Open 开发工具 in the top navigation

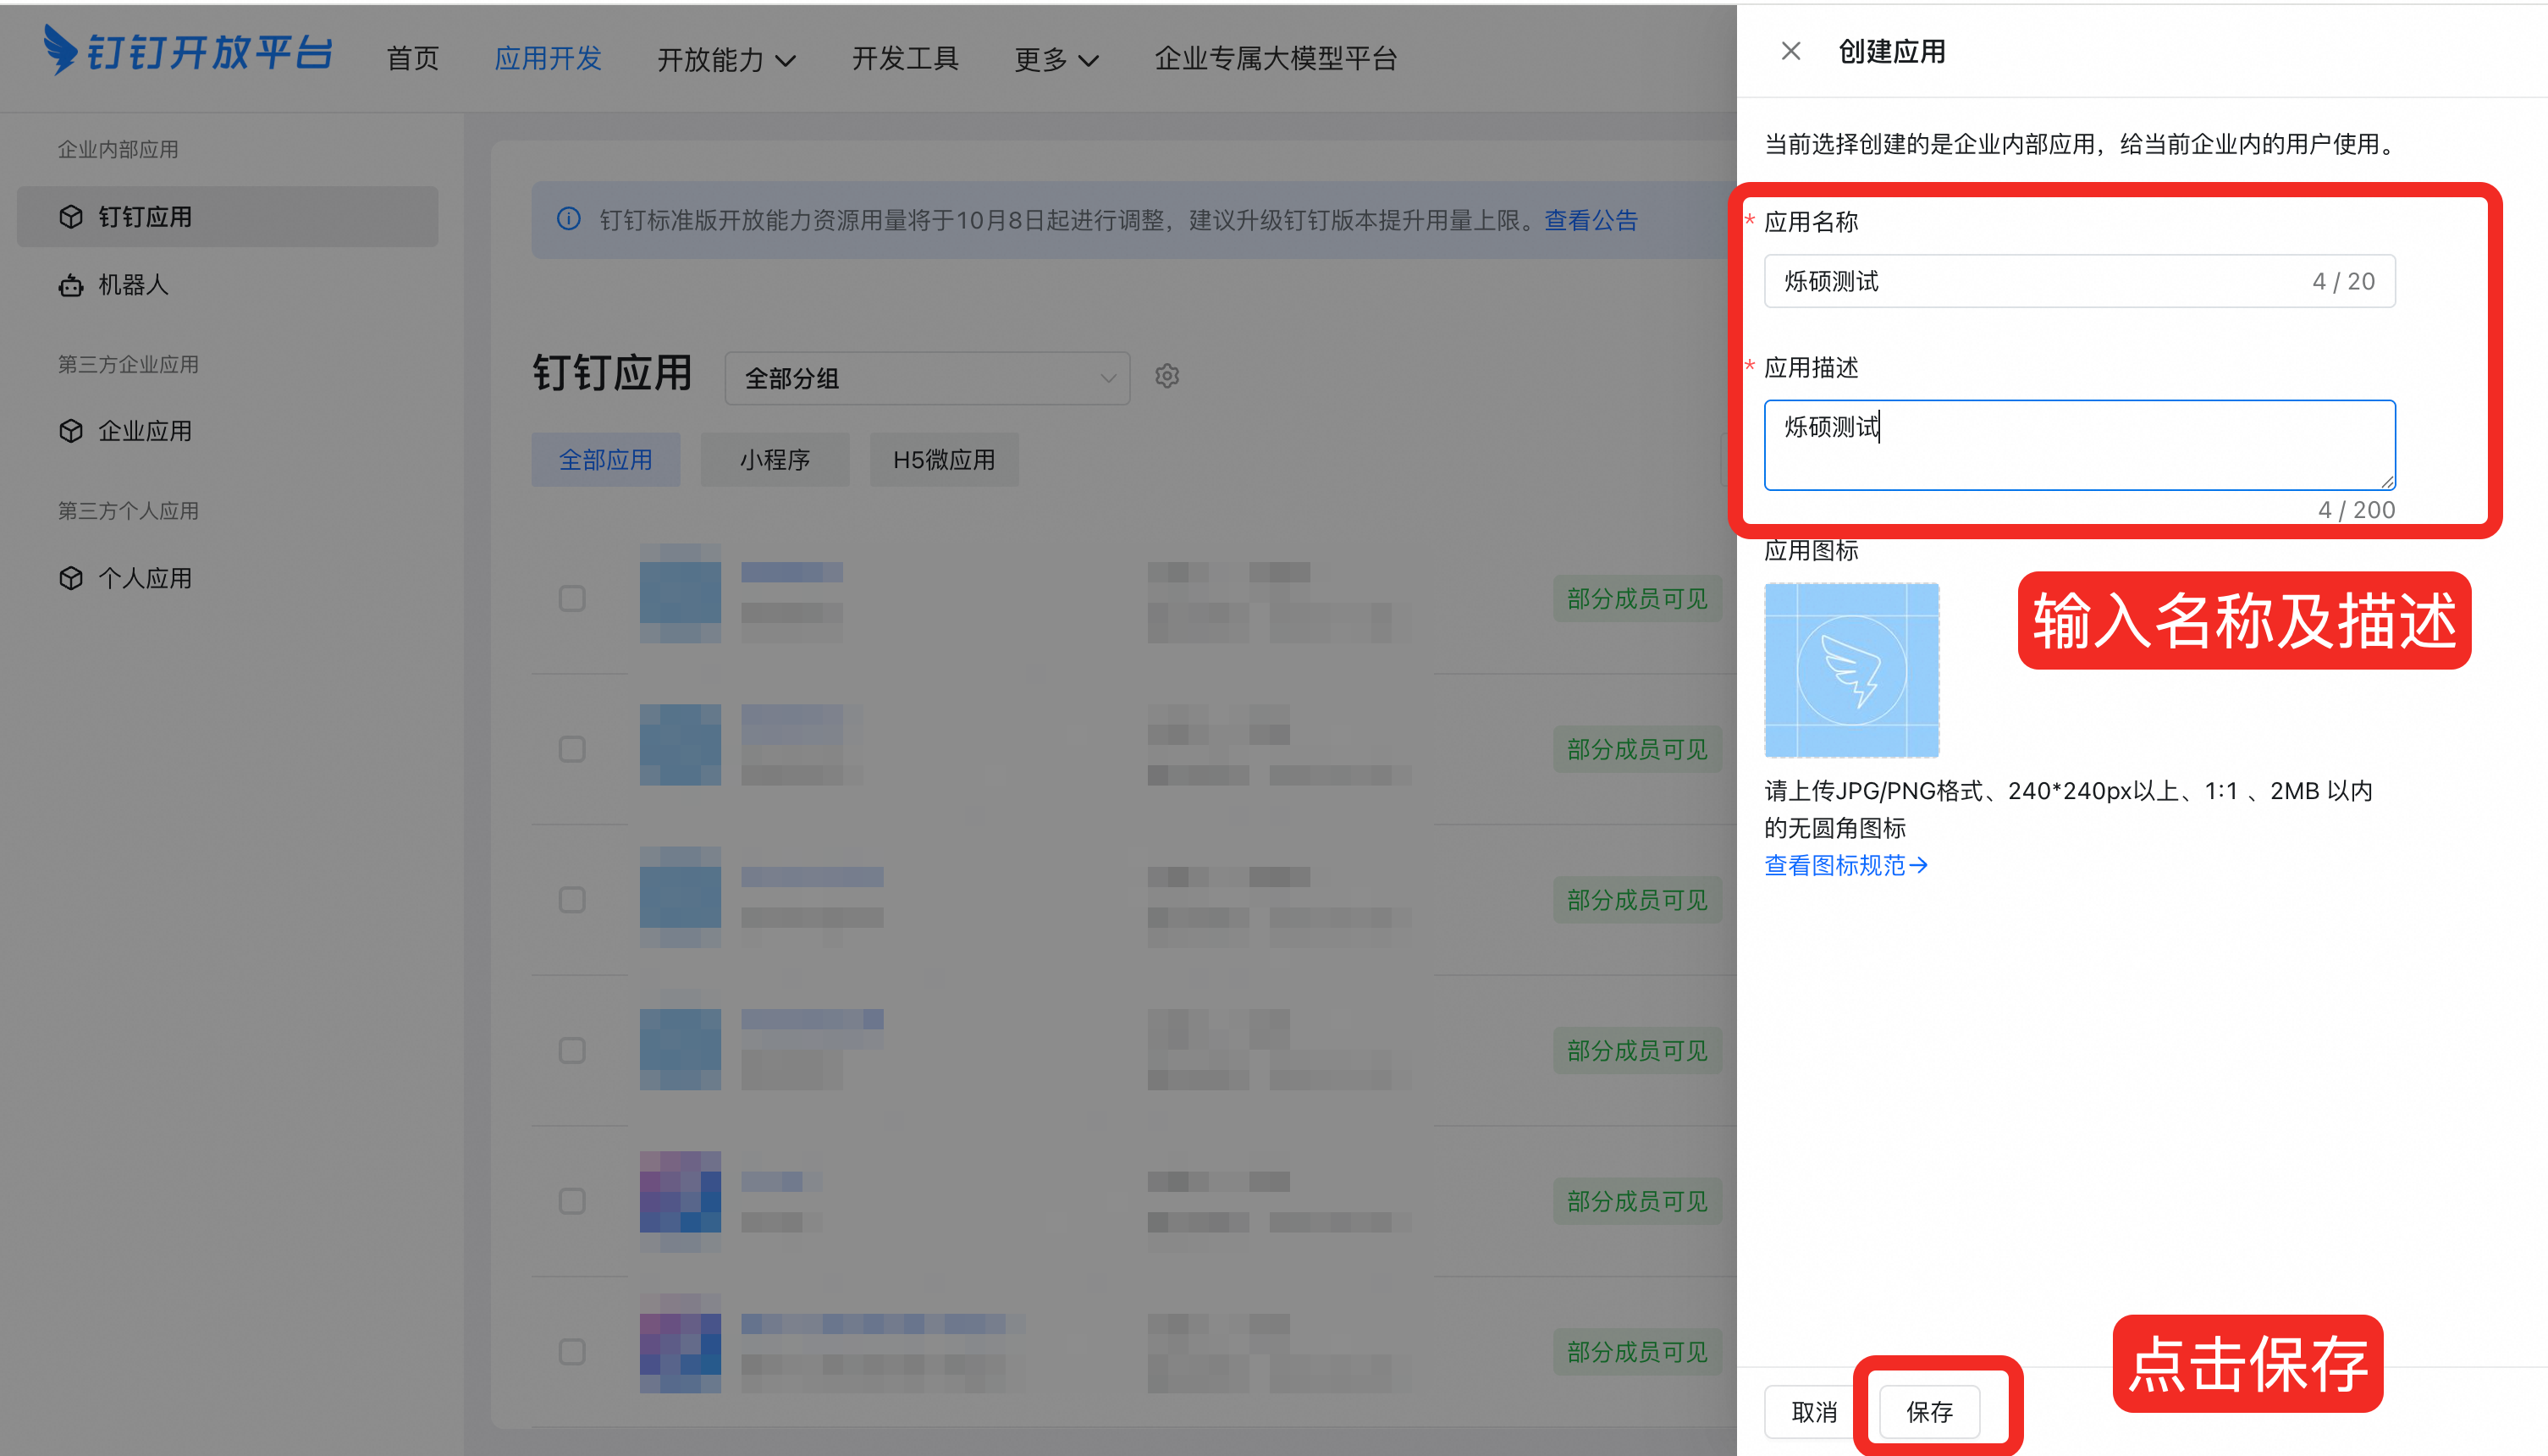click(905, 58)
